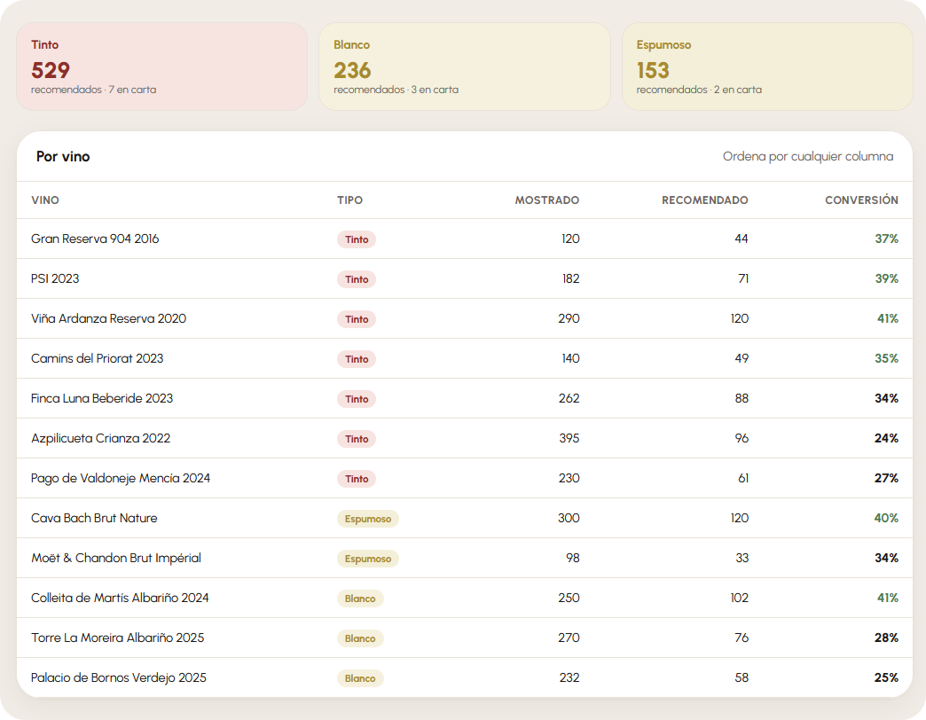926x720 pixels.
Task: Open the Tinto summary card
Action: [x=162, y=67]
